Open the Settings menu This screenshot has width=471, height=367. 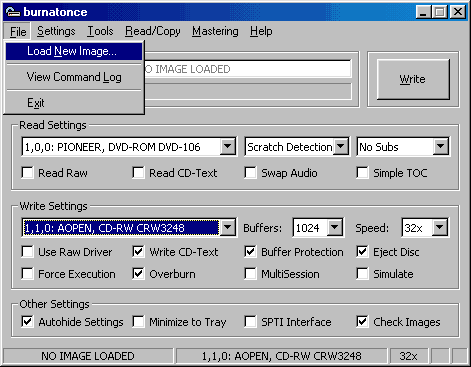coord(56,31)
